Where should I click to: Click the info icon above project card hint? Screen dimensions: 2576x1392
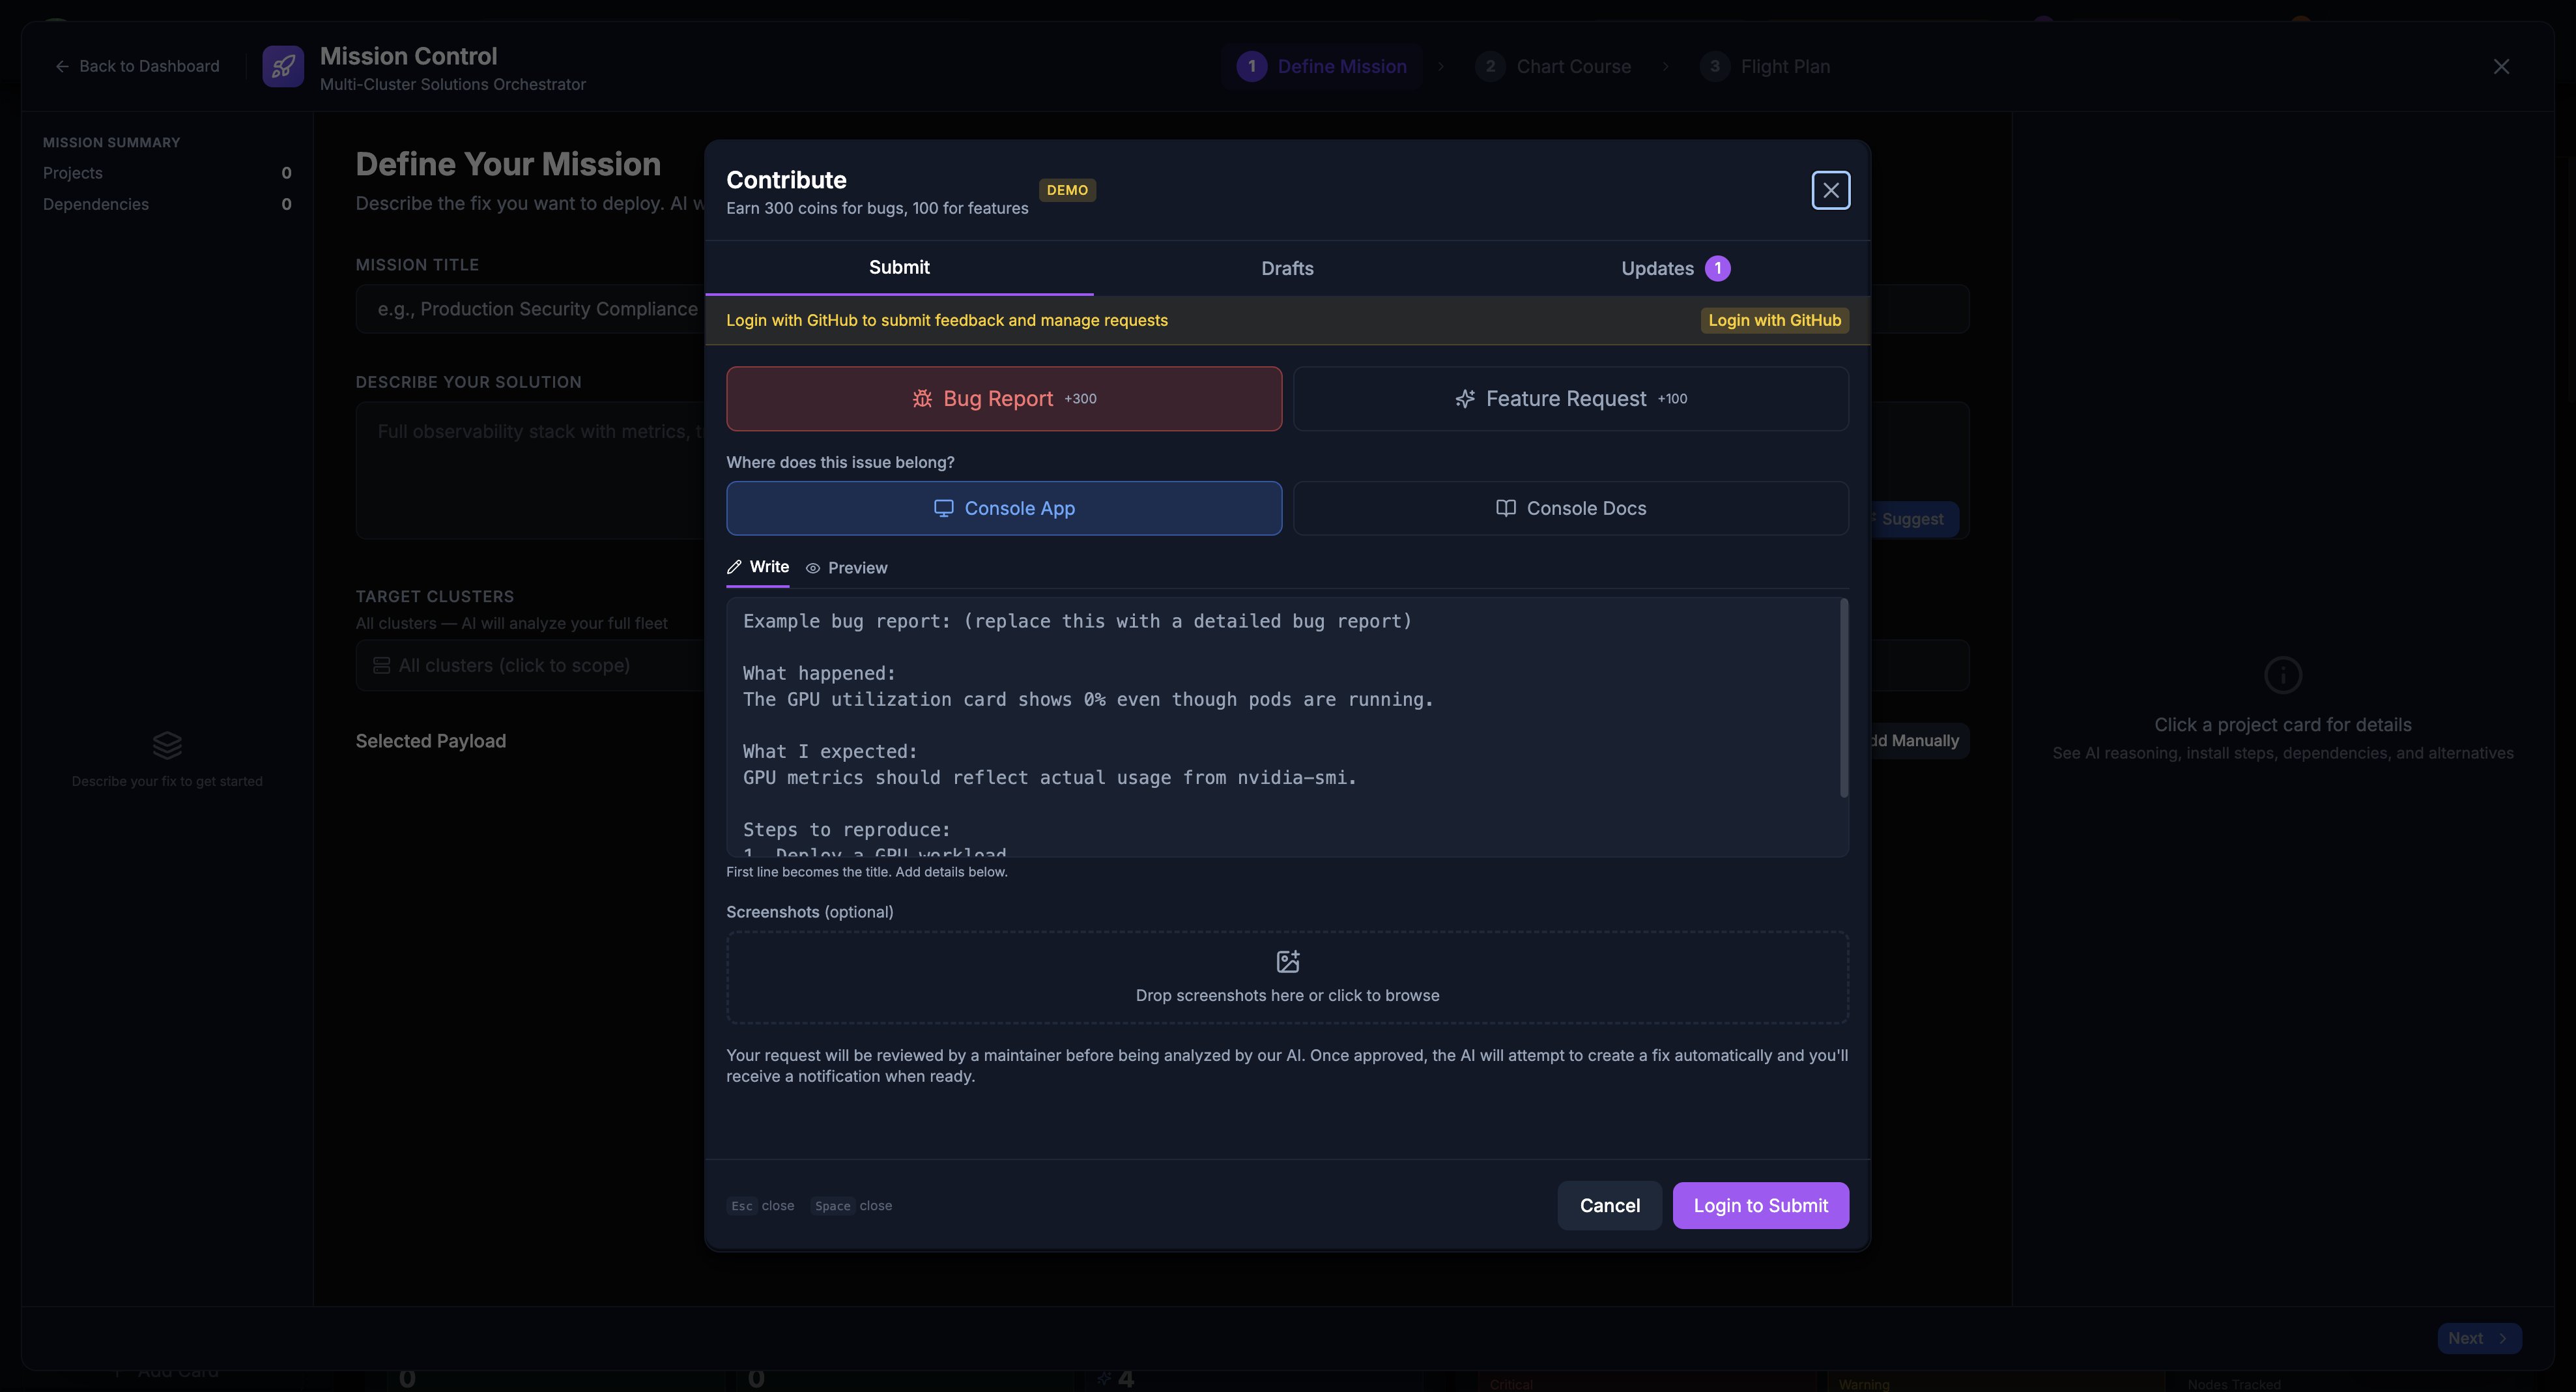click(2283, 675)
